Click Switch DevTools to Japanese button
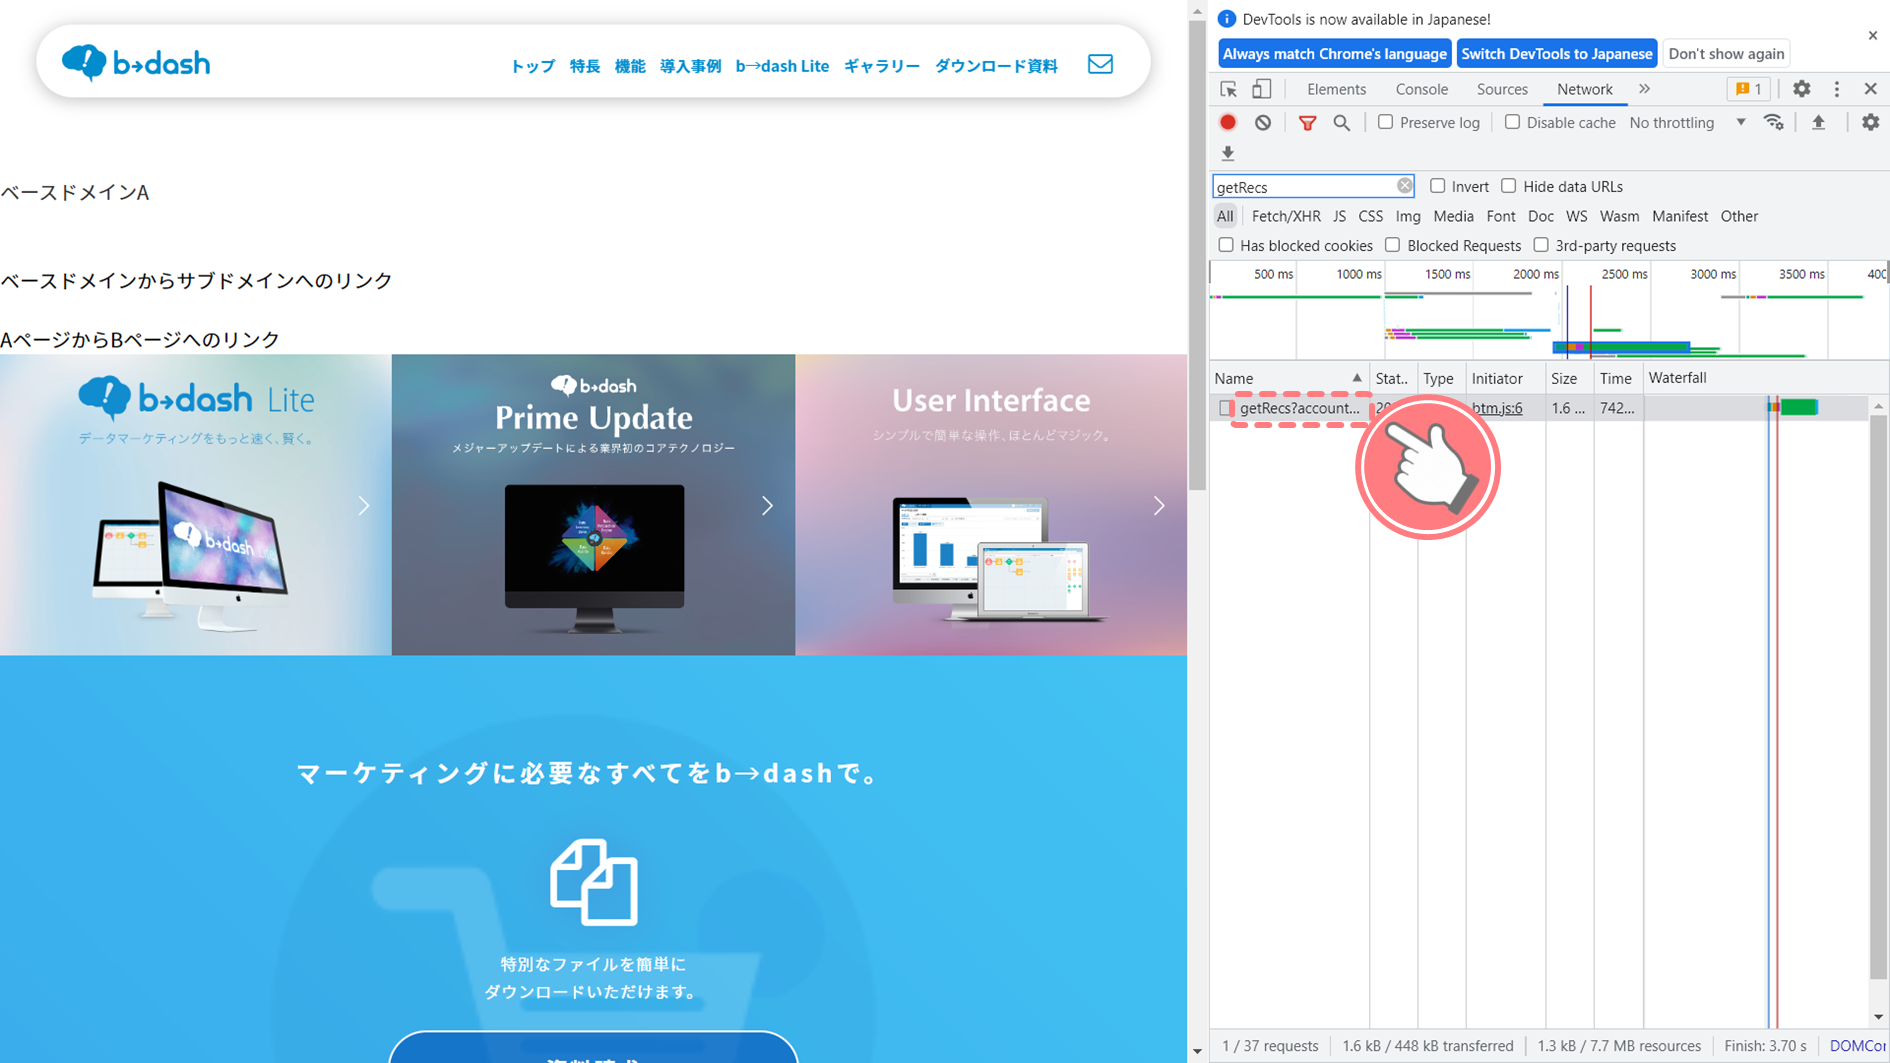 [x=1556, y=54]
